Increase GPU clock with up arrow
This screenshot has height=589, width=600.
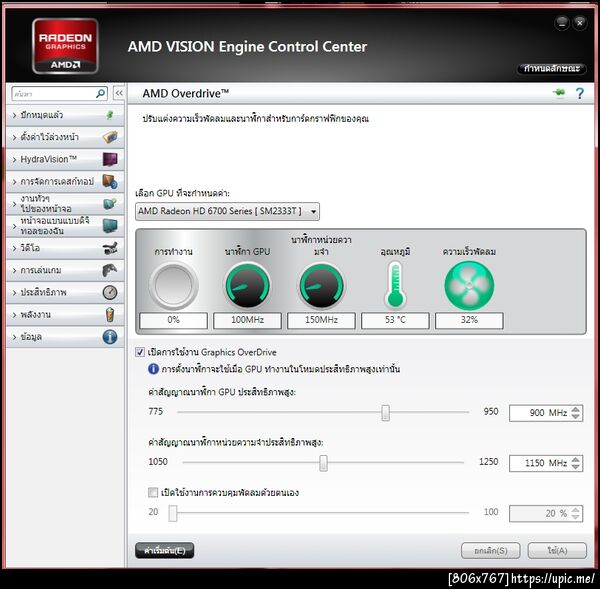point(576,409)
